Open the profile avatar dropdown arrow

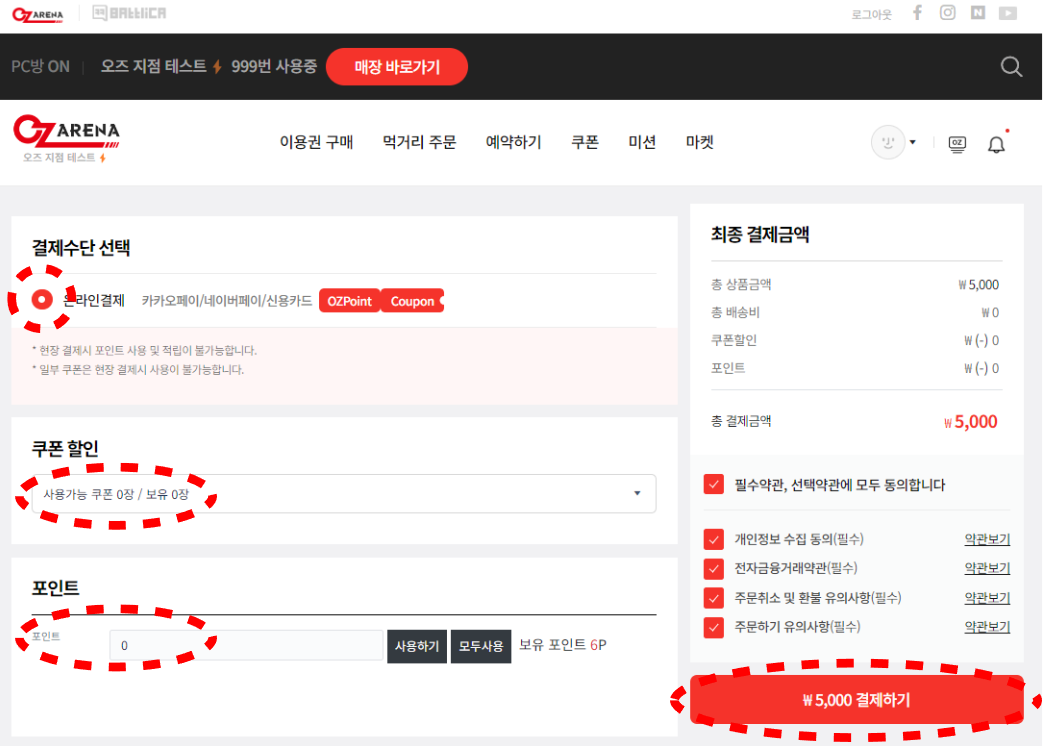pyautogui.click(x=912, y=143)
